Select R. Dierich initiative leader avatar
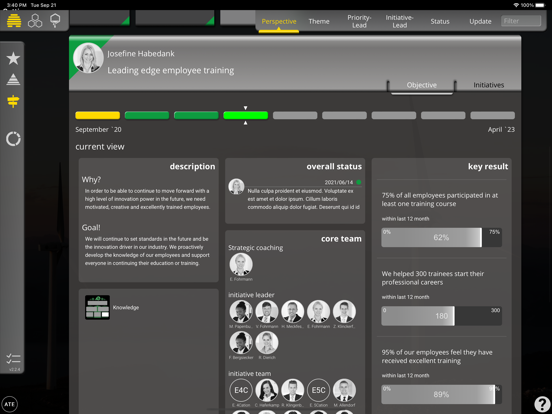552x414 pixels. pos(267,343)
